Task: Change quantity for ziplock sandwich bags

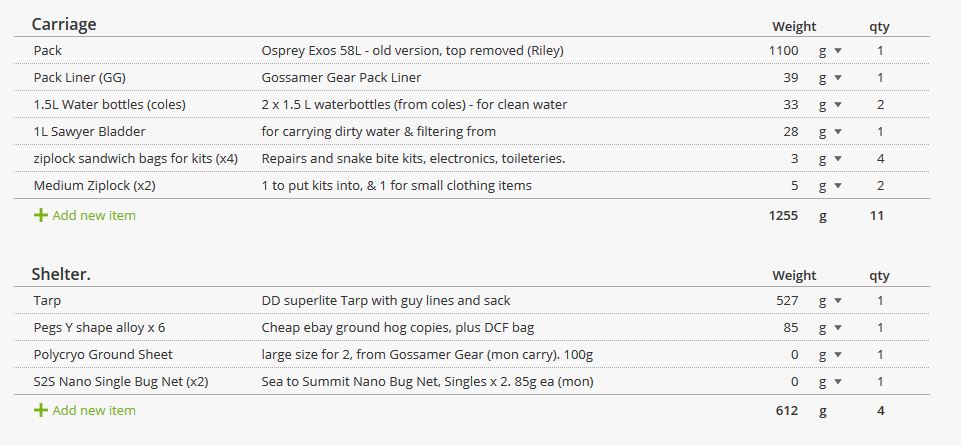Action: click(x=880, y=158)
